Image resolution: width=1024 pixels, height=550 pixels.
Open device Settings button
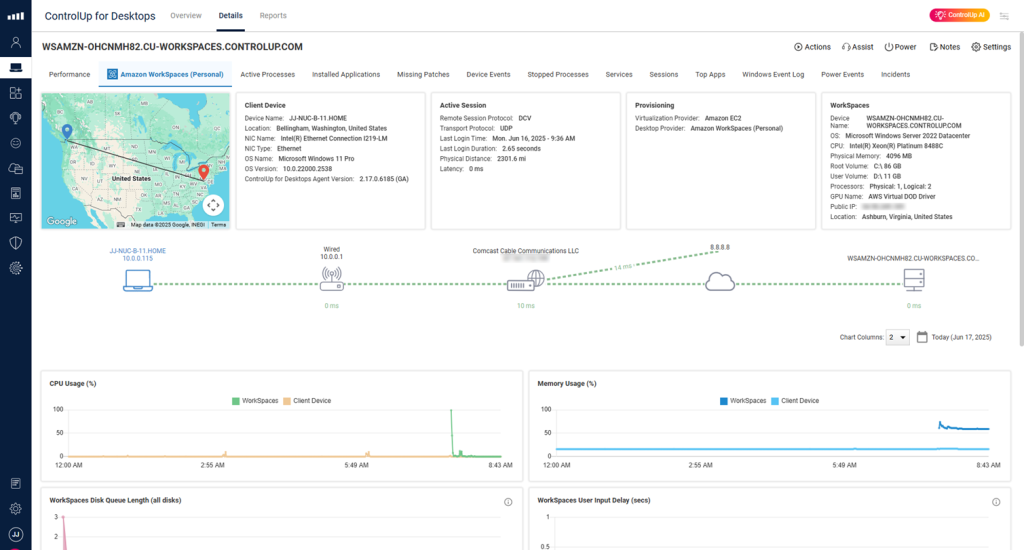click(991, 47)
